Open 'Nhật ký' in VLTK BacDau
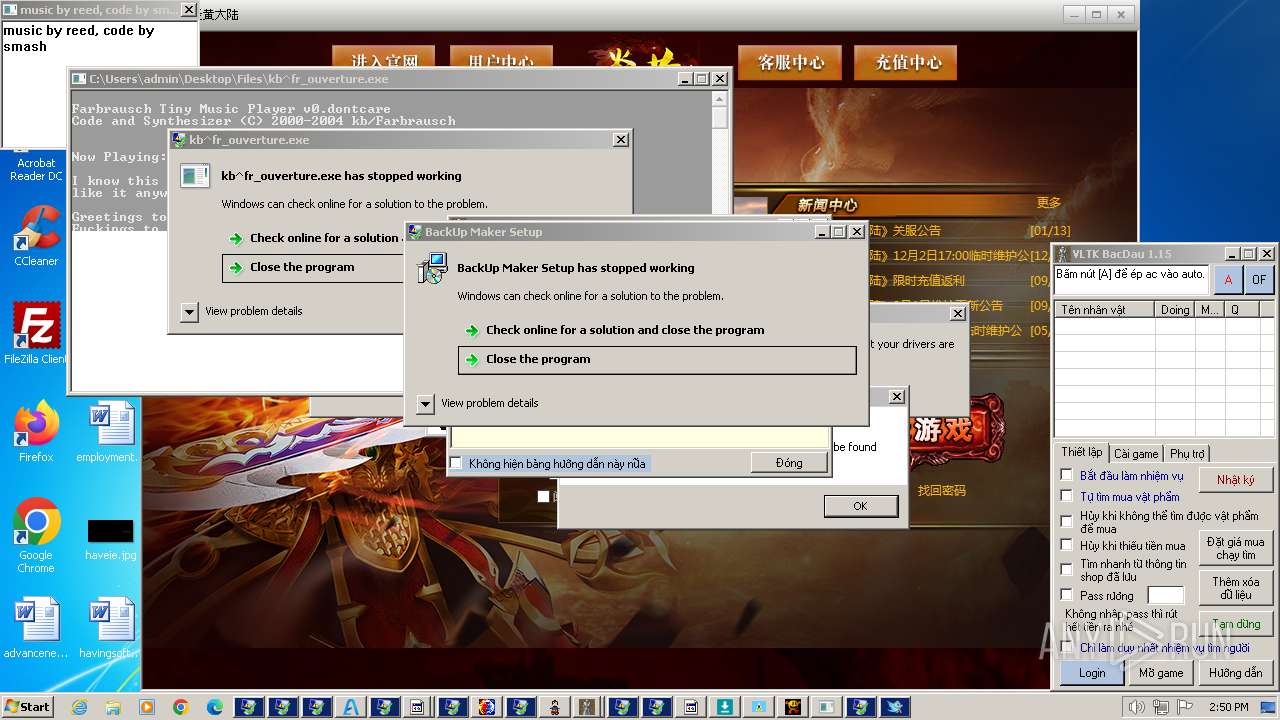This screenshot has width=1280, height=720. (1236, 480)
